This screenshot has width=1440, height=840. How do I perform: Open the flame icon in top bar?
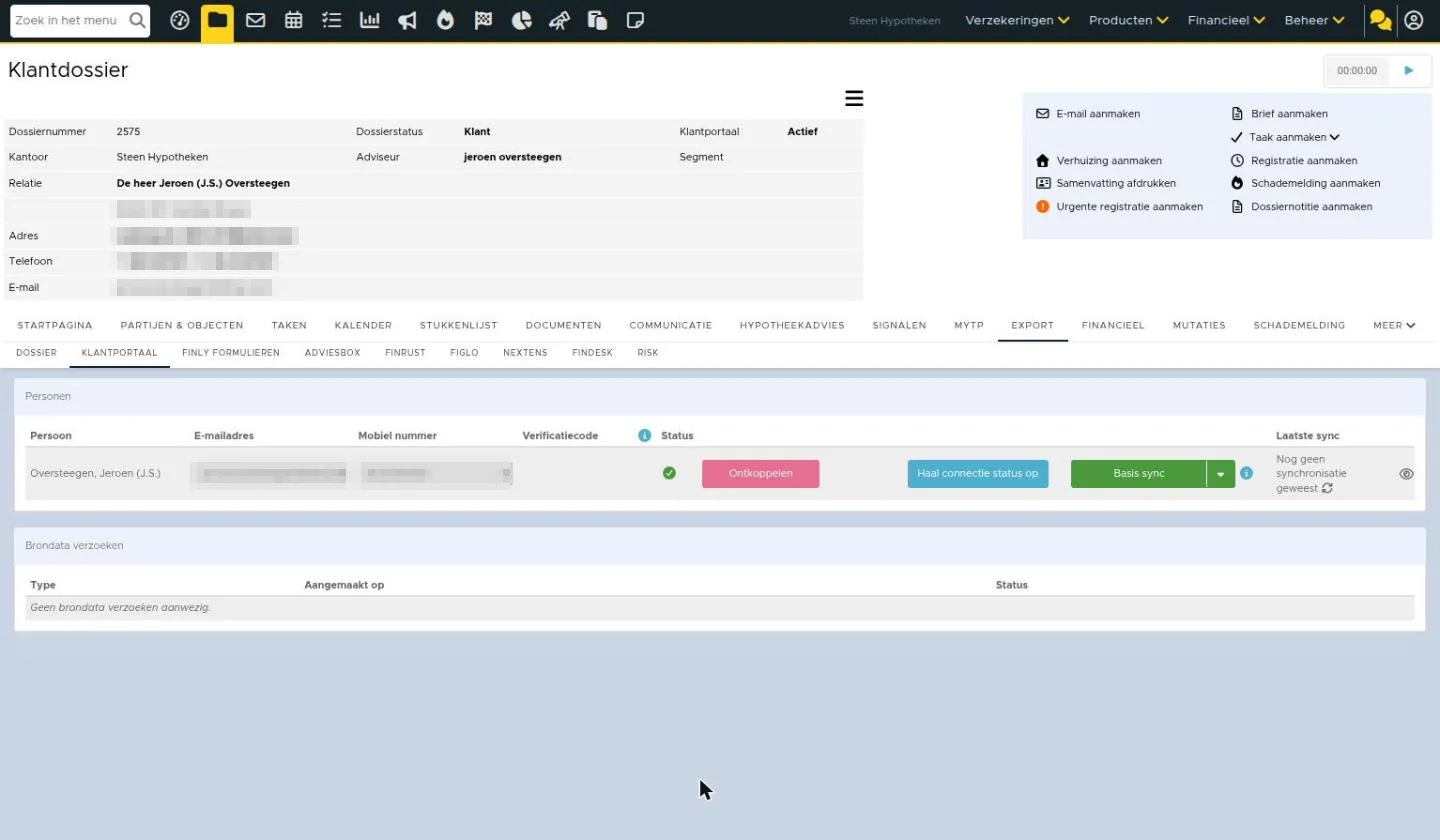445,20
